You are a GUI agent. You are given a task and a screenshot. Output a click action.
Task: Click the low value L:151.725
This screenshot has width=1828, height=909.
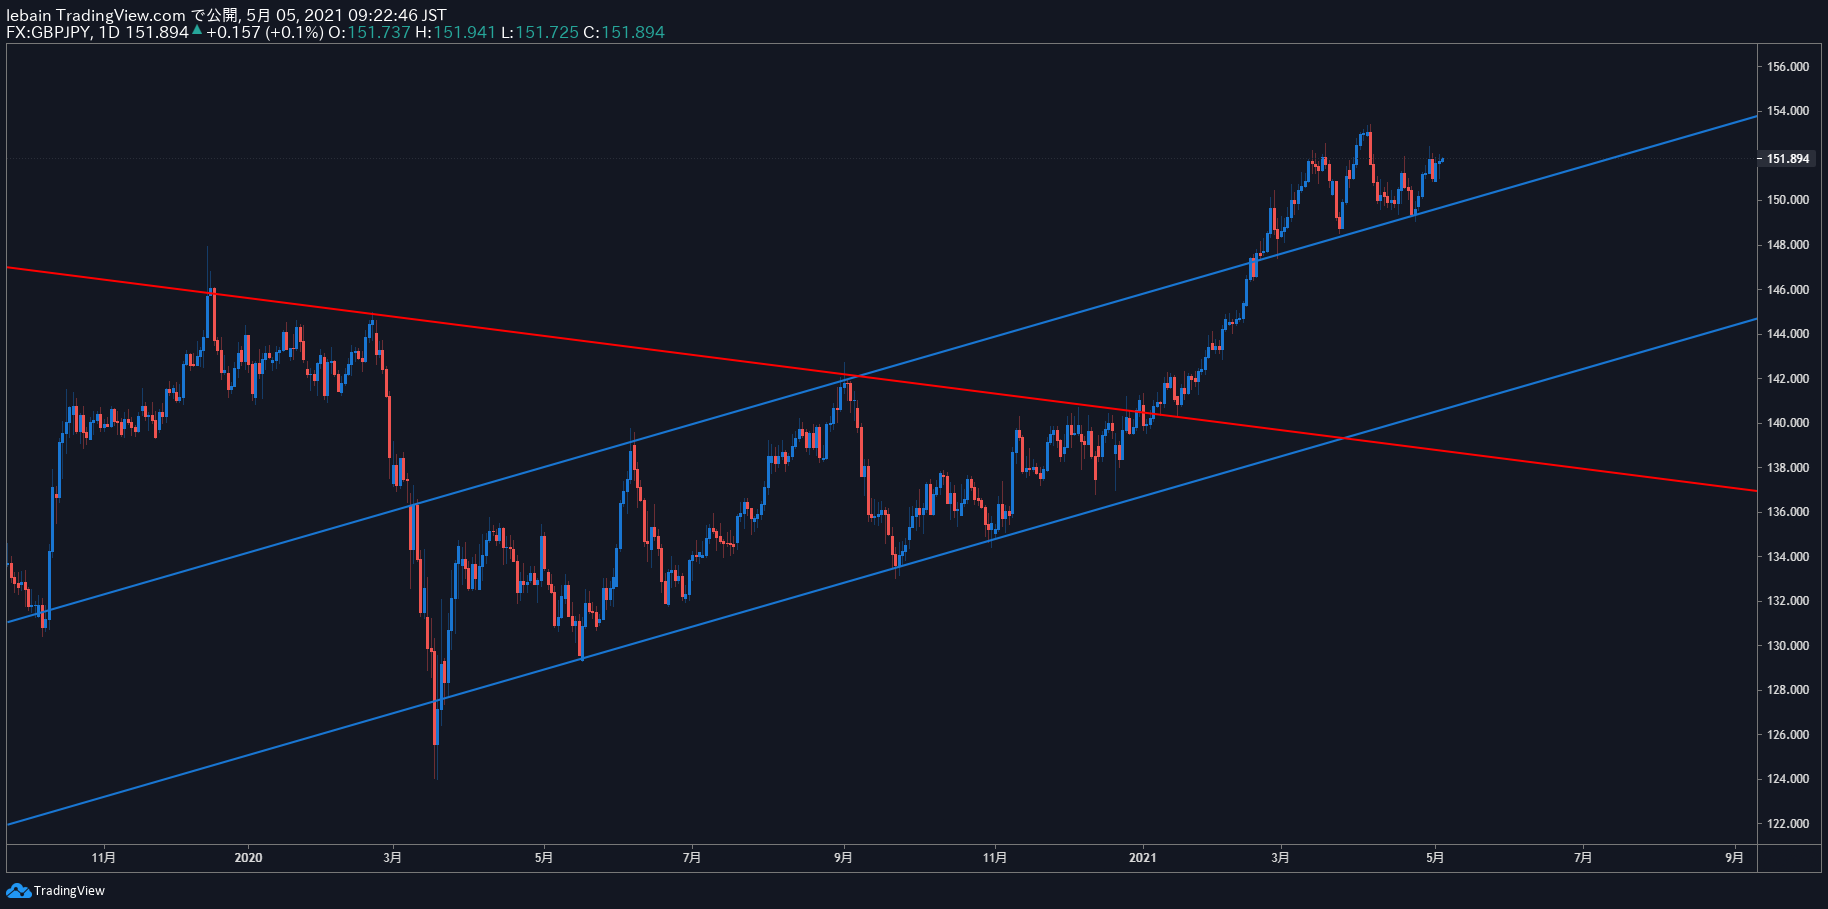540,32
